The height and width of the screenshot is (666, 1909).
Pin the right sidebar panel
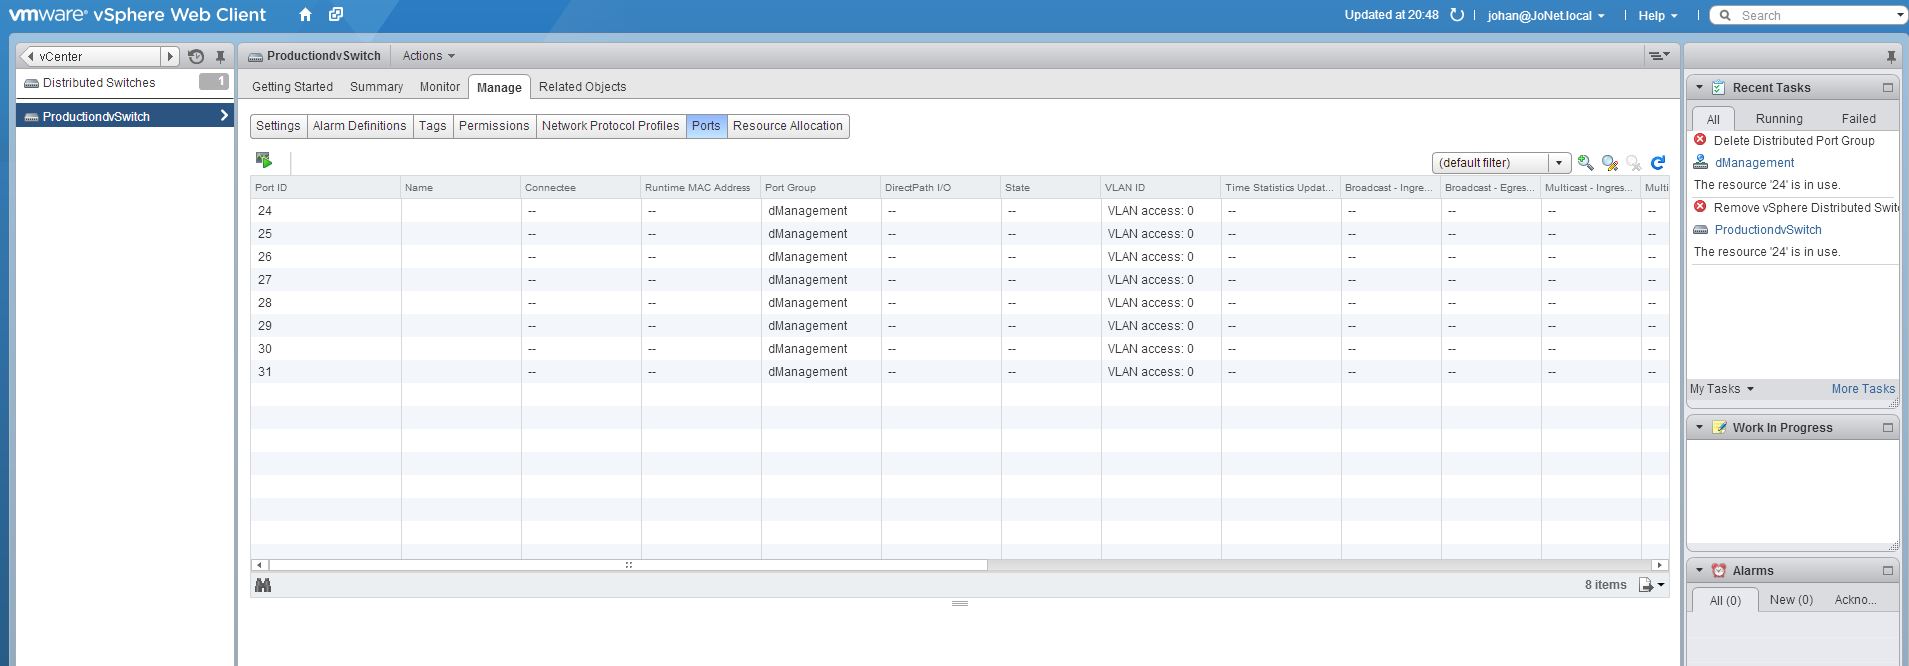point(1891,57)
